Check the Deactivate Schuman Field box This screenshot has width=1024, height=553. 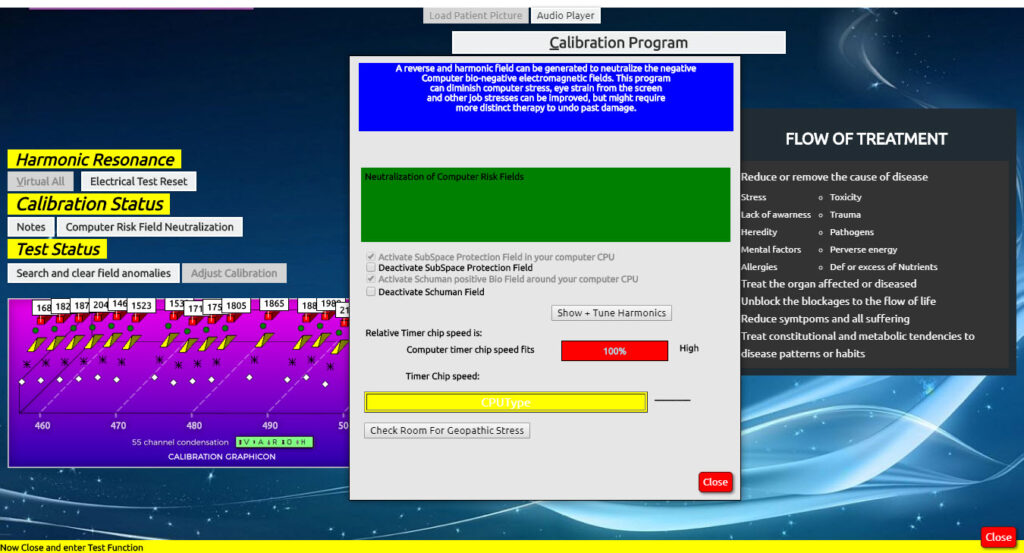(371, 292)
